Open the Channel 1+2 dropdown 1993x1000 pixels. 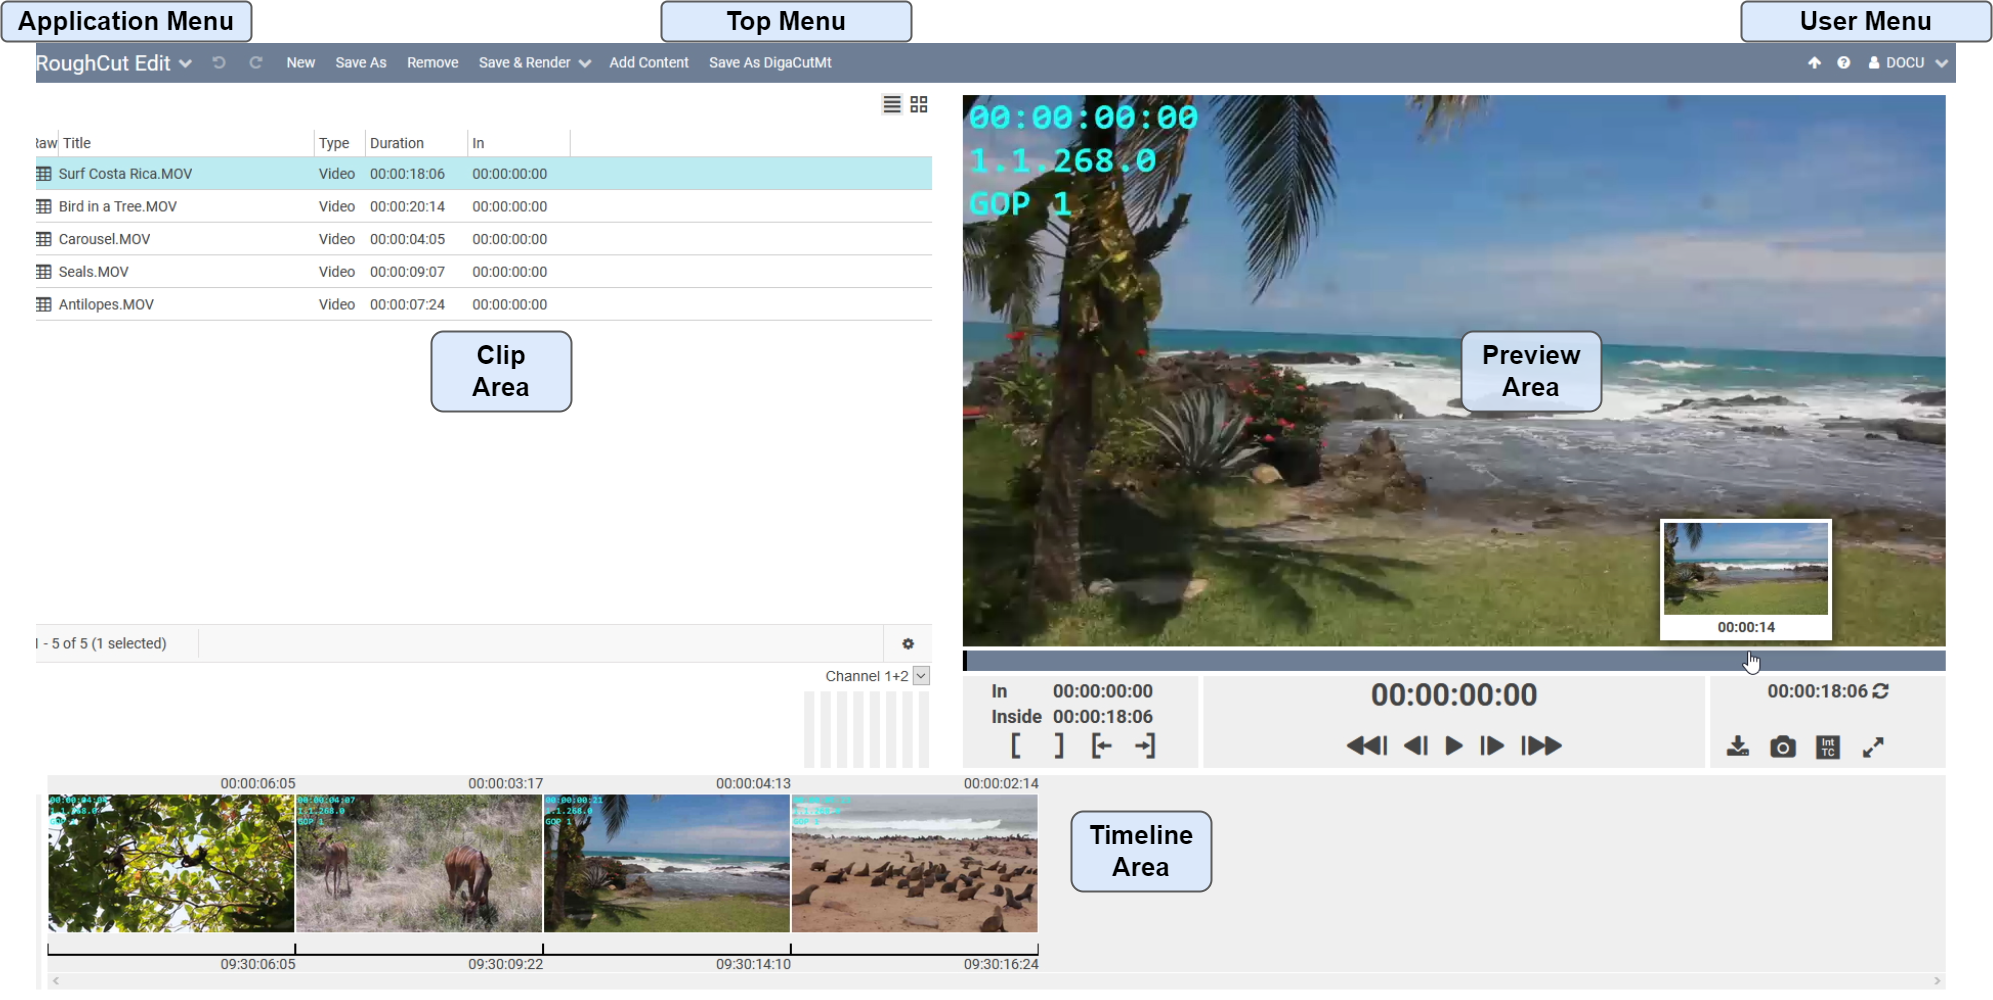point(921,676)
